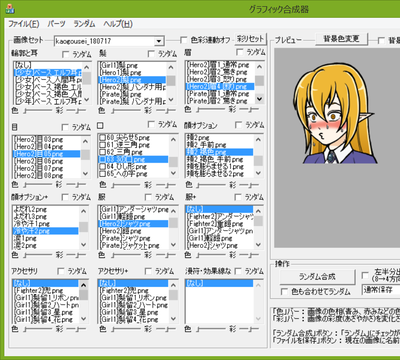Adjust the 色 slider under 輪郭と耳 list
Viewport: 400px width, 360px height.
click(x=38, y=111)
